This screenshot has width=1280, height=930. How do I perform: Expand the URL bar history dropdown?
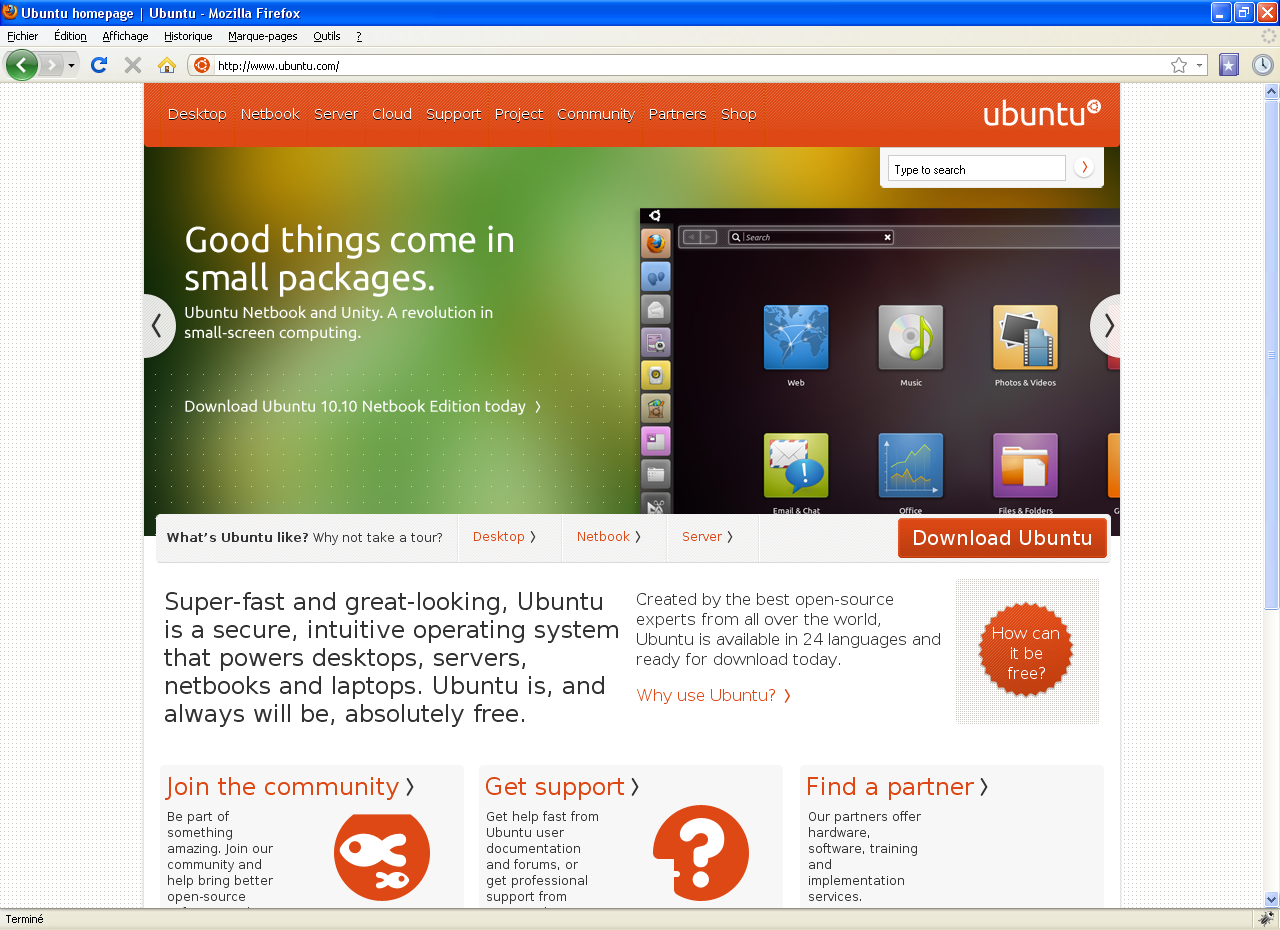1199,65
